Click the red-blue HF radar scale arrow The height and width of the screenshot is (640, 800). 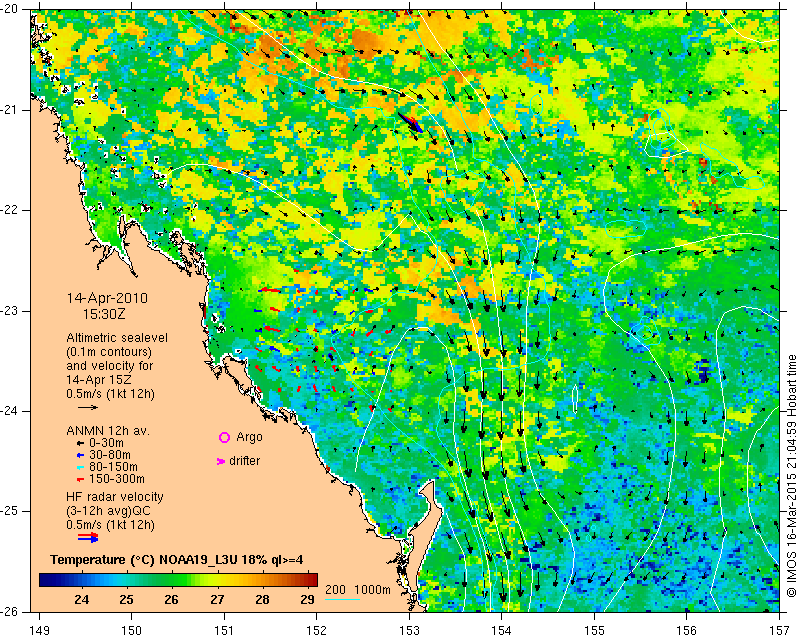coord(88,537)
